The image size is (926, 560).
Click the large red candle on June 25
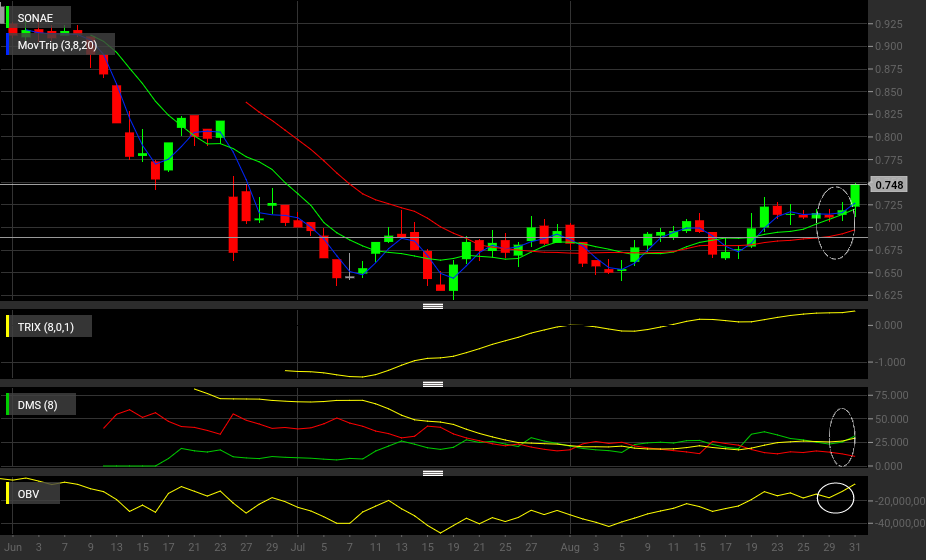233,224
